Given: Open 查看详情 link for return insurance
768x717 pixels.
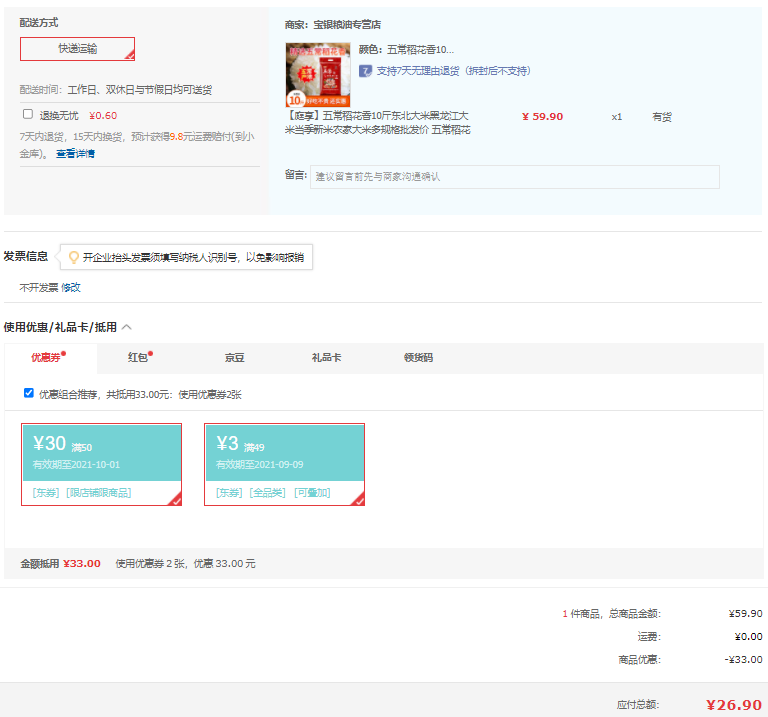Looking at the screenshot, I should coord(75,154).
